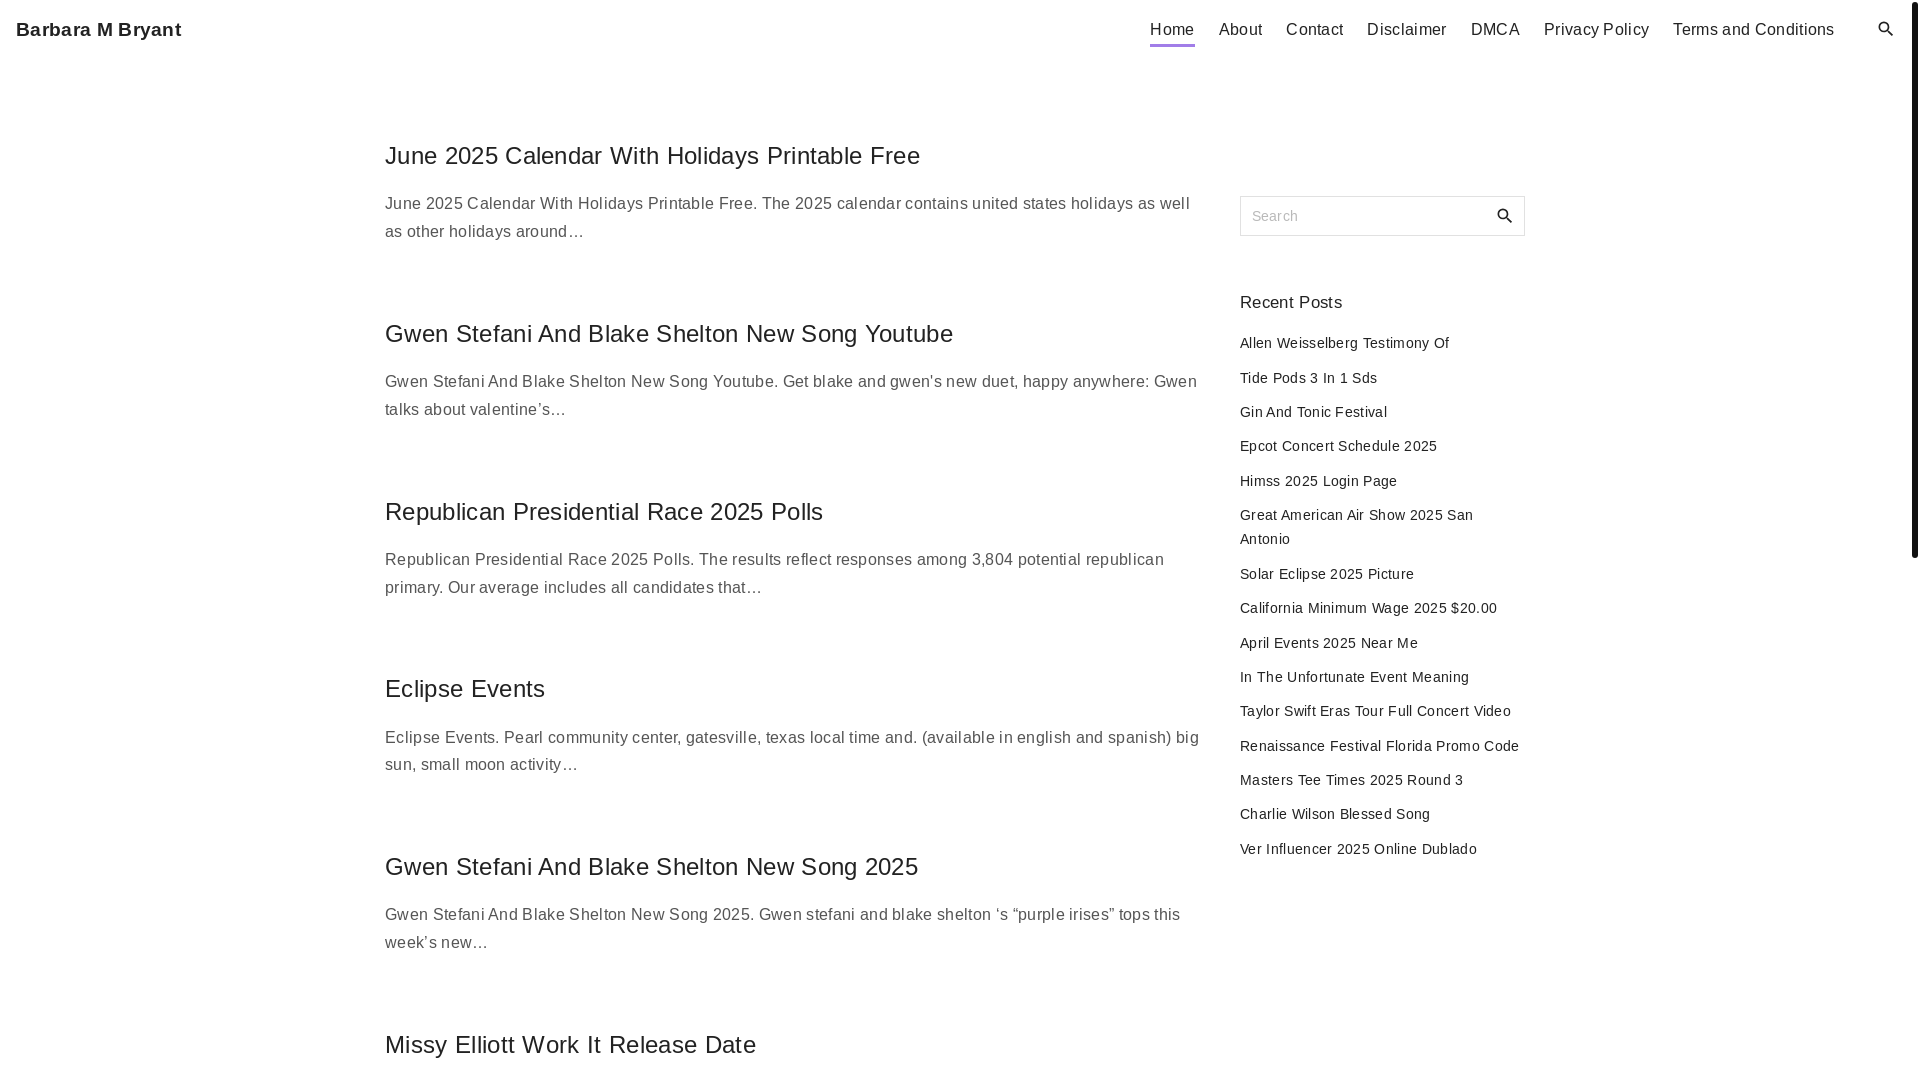Open Terms and Conditions page

tap(1753, 30)
